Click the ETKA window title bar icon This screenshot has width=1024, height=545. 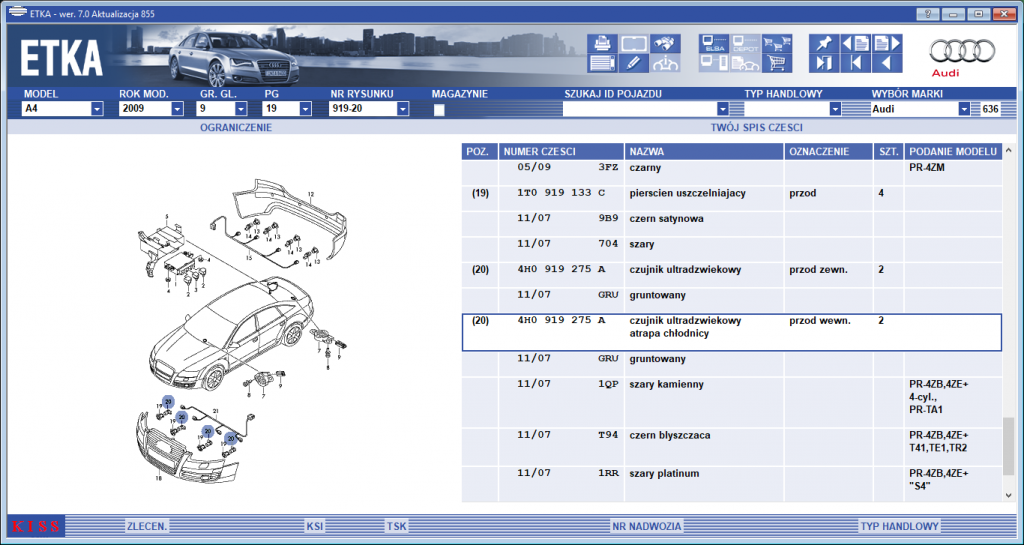16,13
